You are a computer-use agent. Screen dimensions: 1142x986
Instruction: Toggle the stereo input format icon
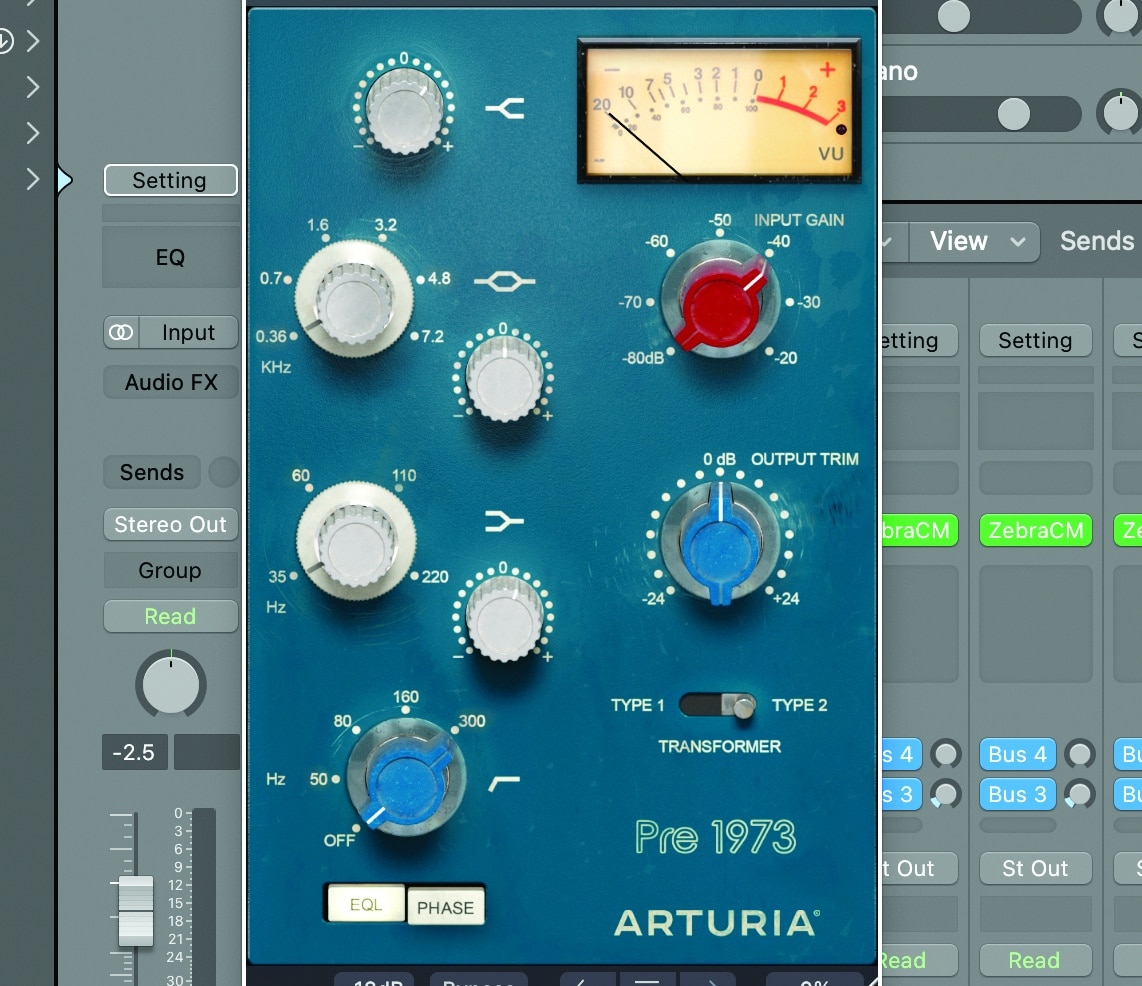pyautogui.click(x=121, y=333)
